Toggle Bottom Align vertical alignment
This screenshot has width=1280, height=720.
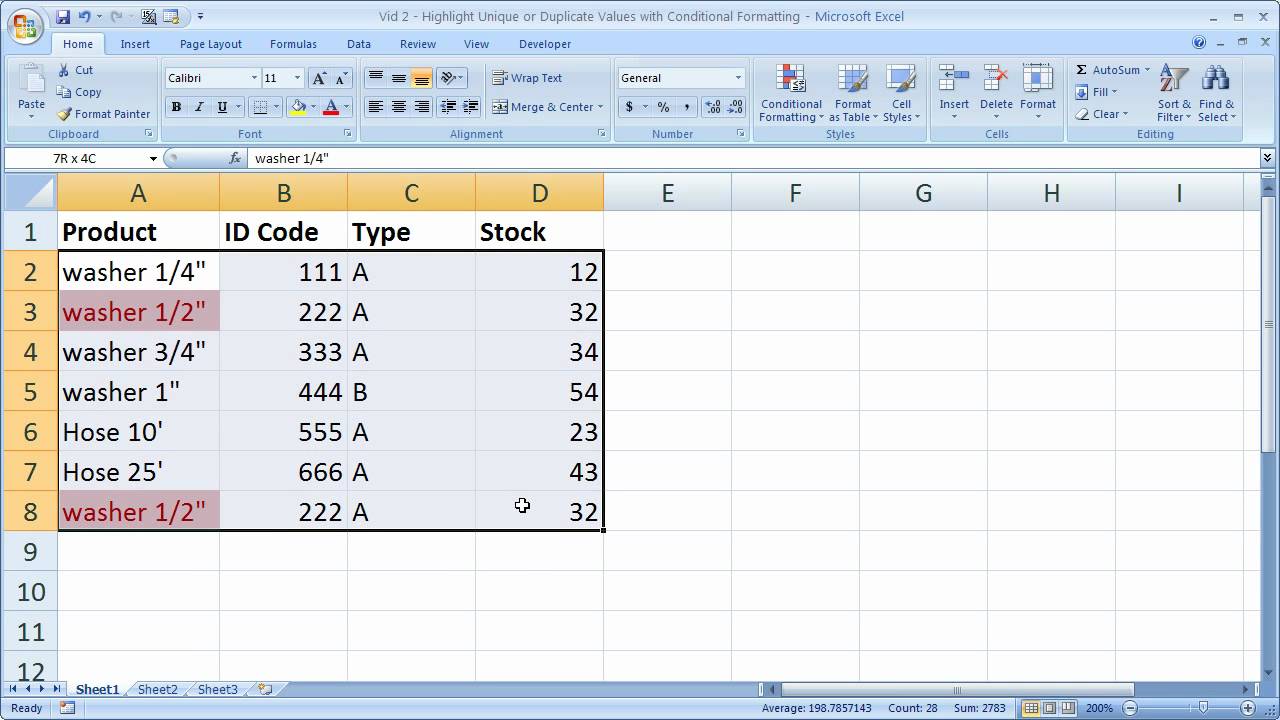coord(422,78)
